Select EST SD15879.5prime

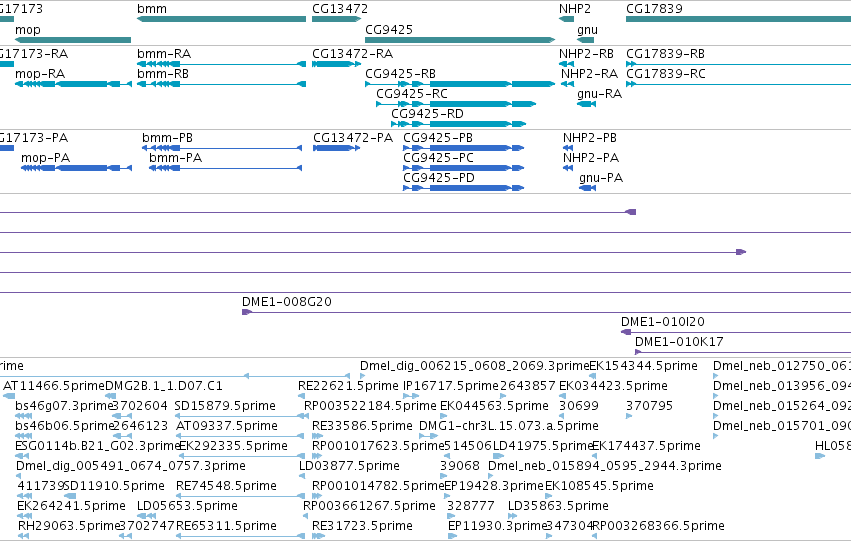click(x=225, y=406)
